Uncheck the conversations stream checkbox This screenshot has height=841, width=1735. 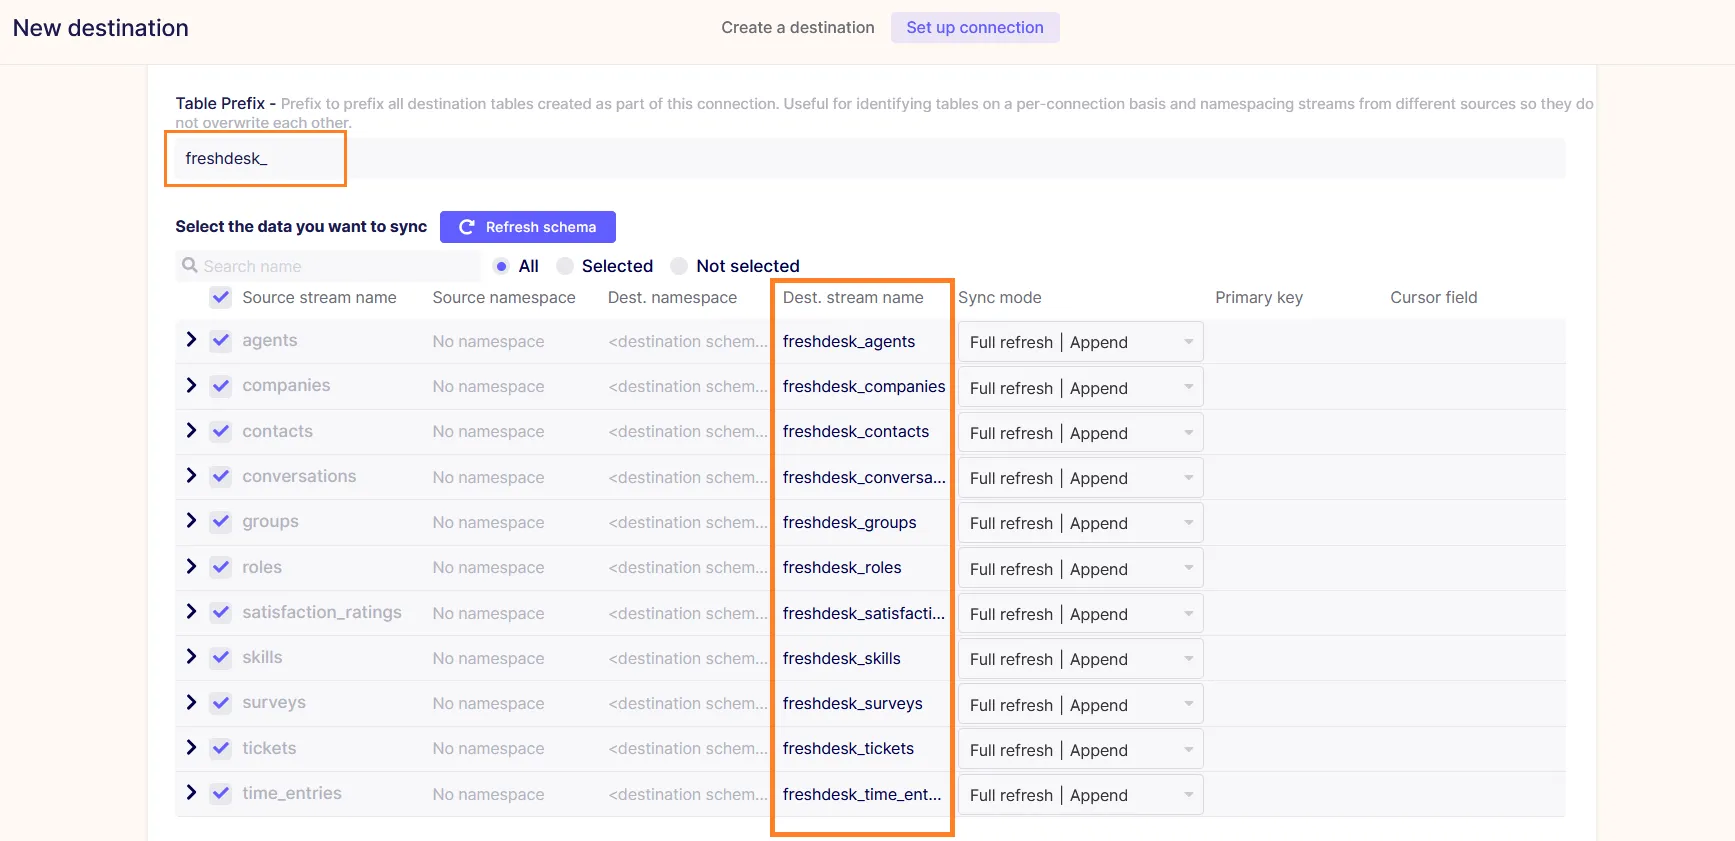coord(221,476)
